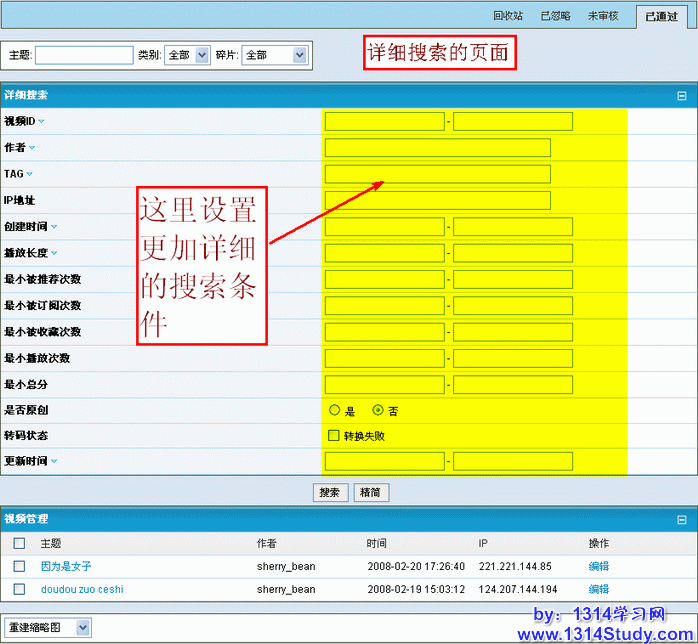Click the 主题 text input field

[x=84, y=55]
